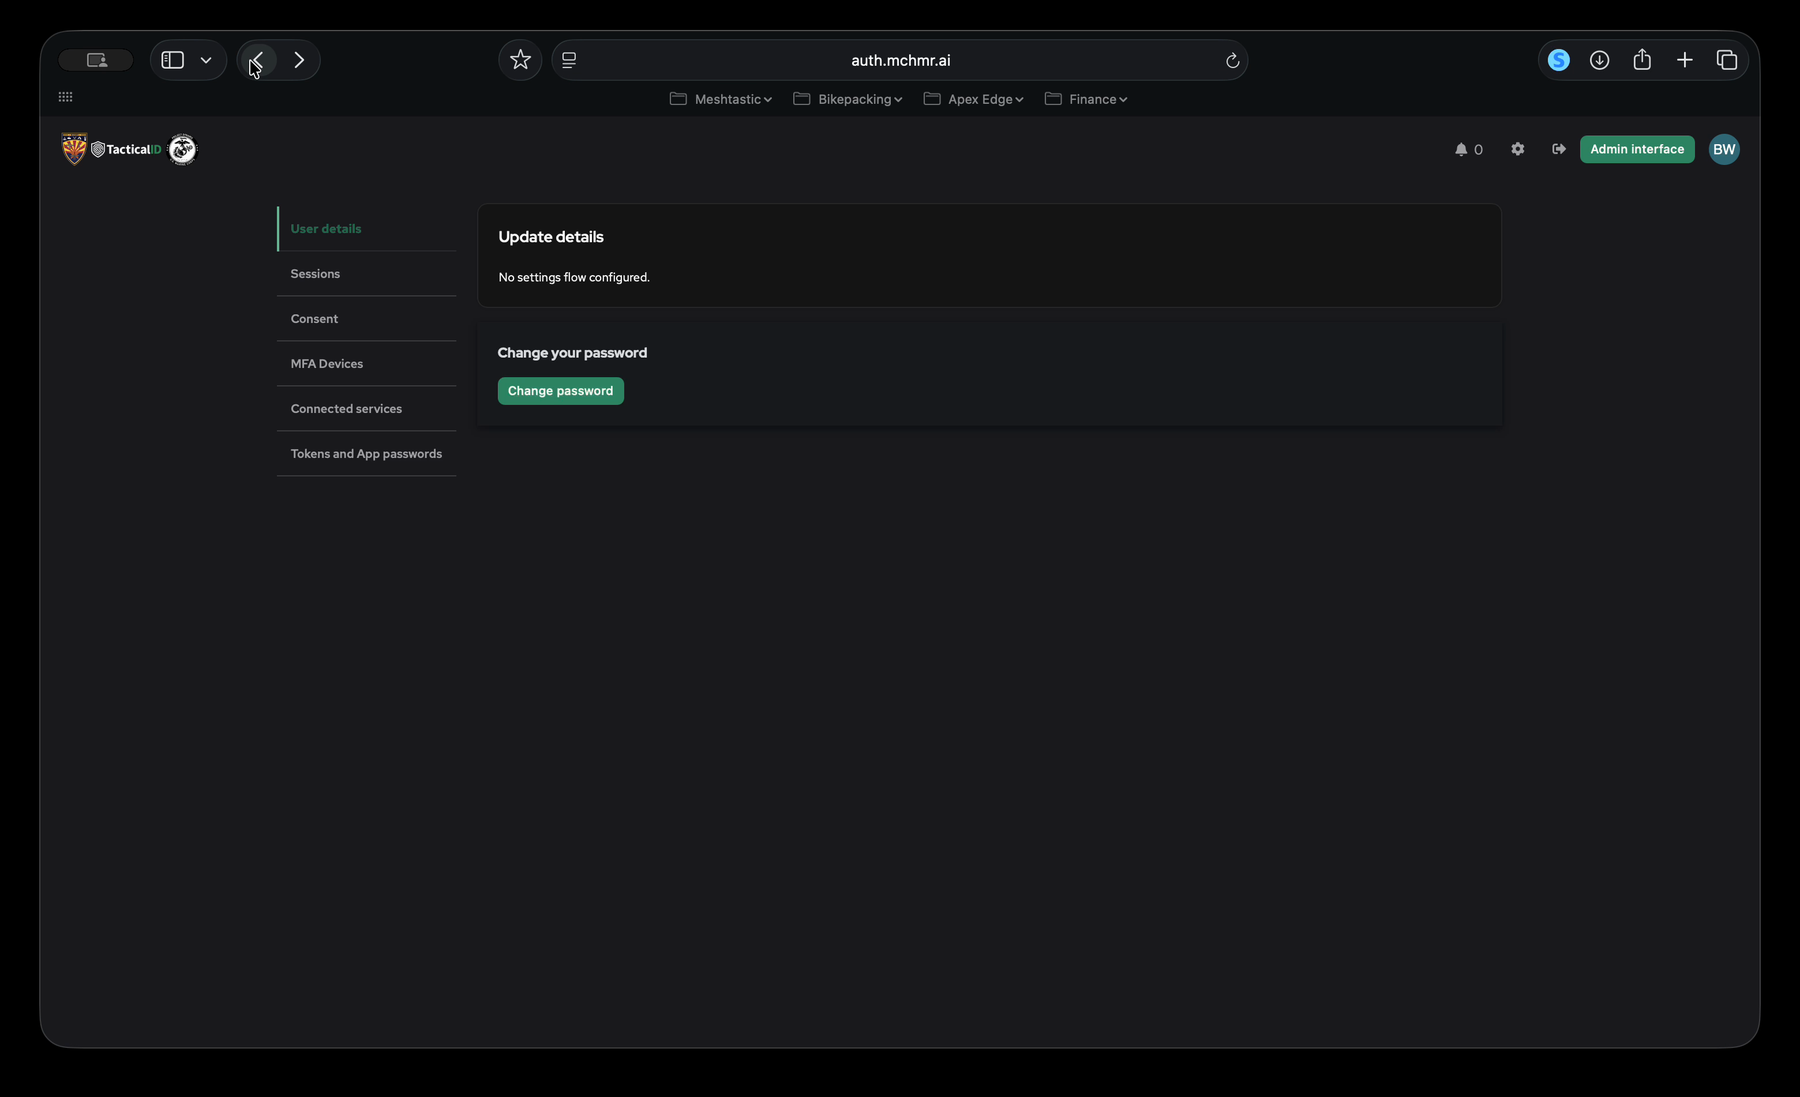Image resolution: width=1800 pixels, height=1097 pixels.
Task: Click the round emblem logo beside TacticalID
Action: (182, 149)
